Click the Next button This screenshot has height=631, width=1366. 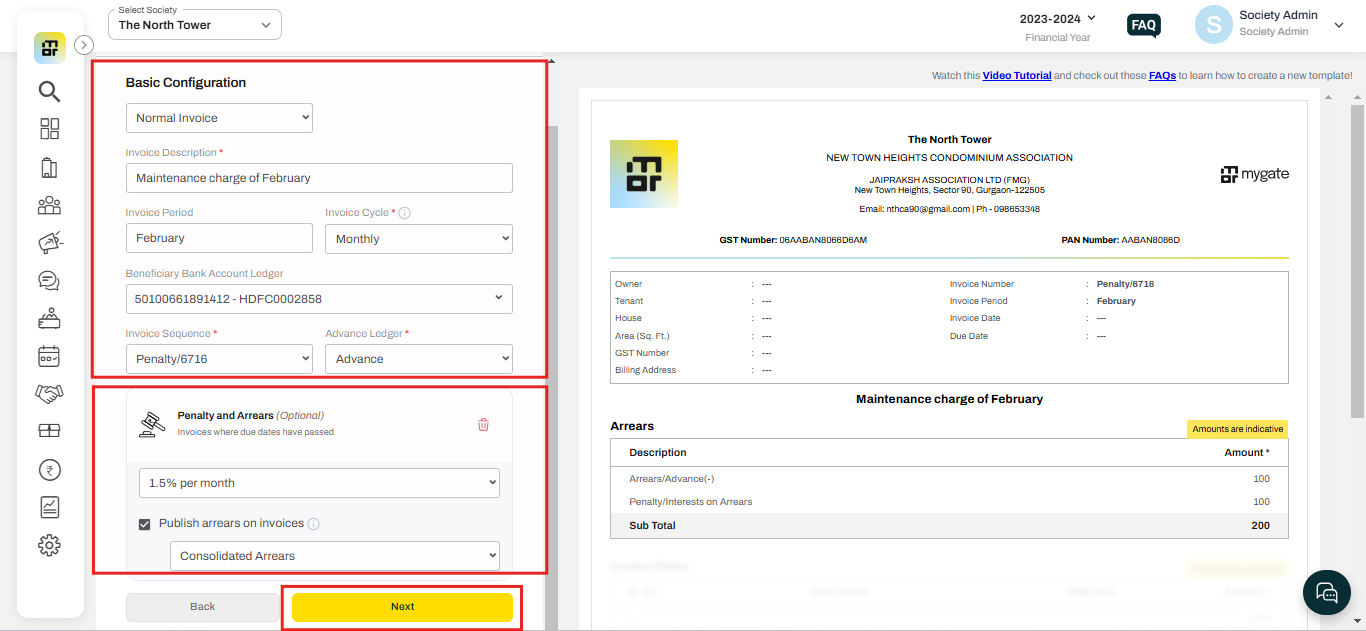pos(402,606)
